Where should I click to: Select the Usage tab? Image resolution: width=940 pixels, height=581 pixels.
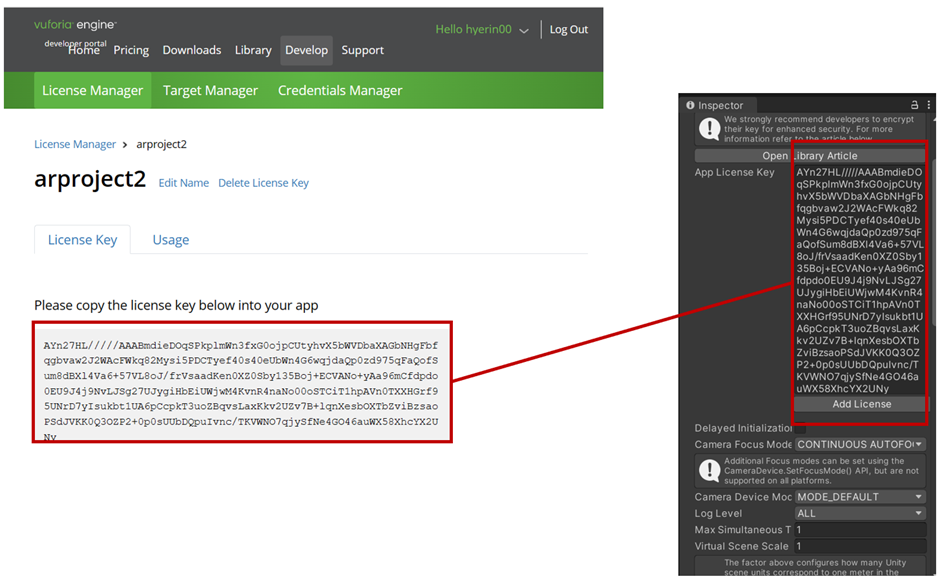171,240
